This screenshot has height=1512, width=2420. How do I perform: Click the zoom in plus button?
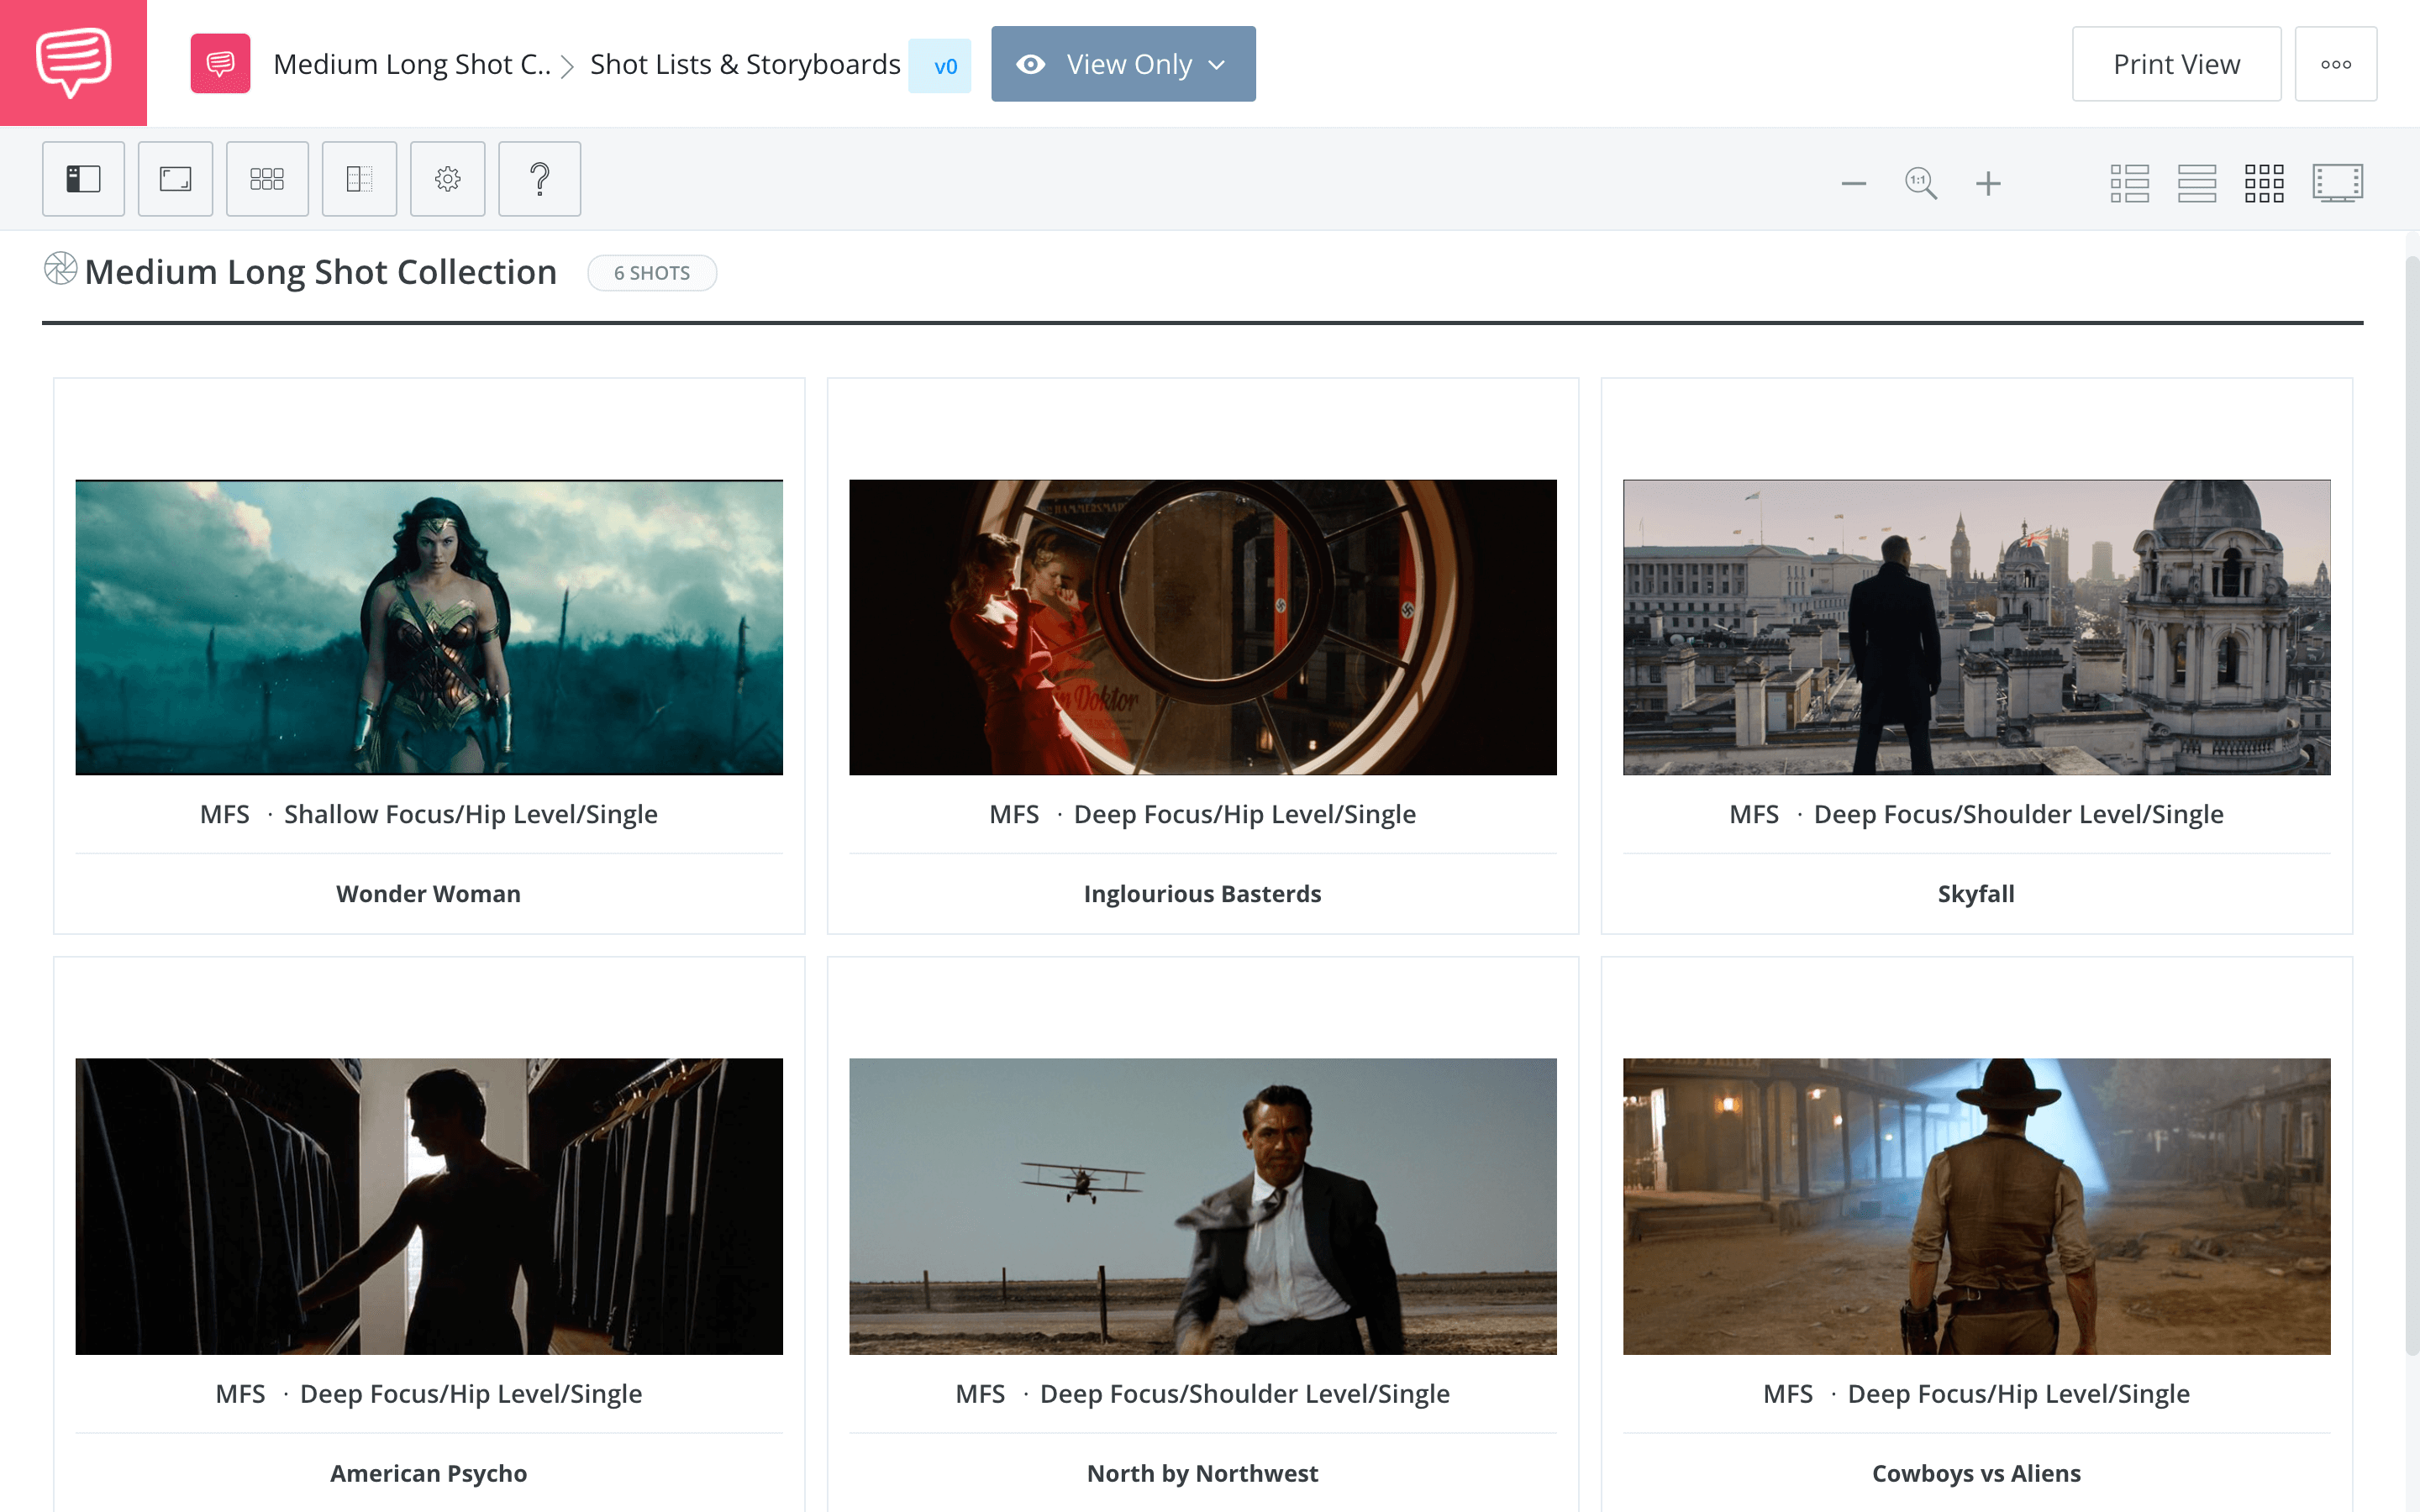[x=1986, y=180]
